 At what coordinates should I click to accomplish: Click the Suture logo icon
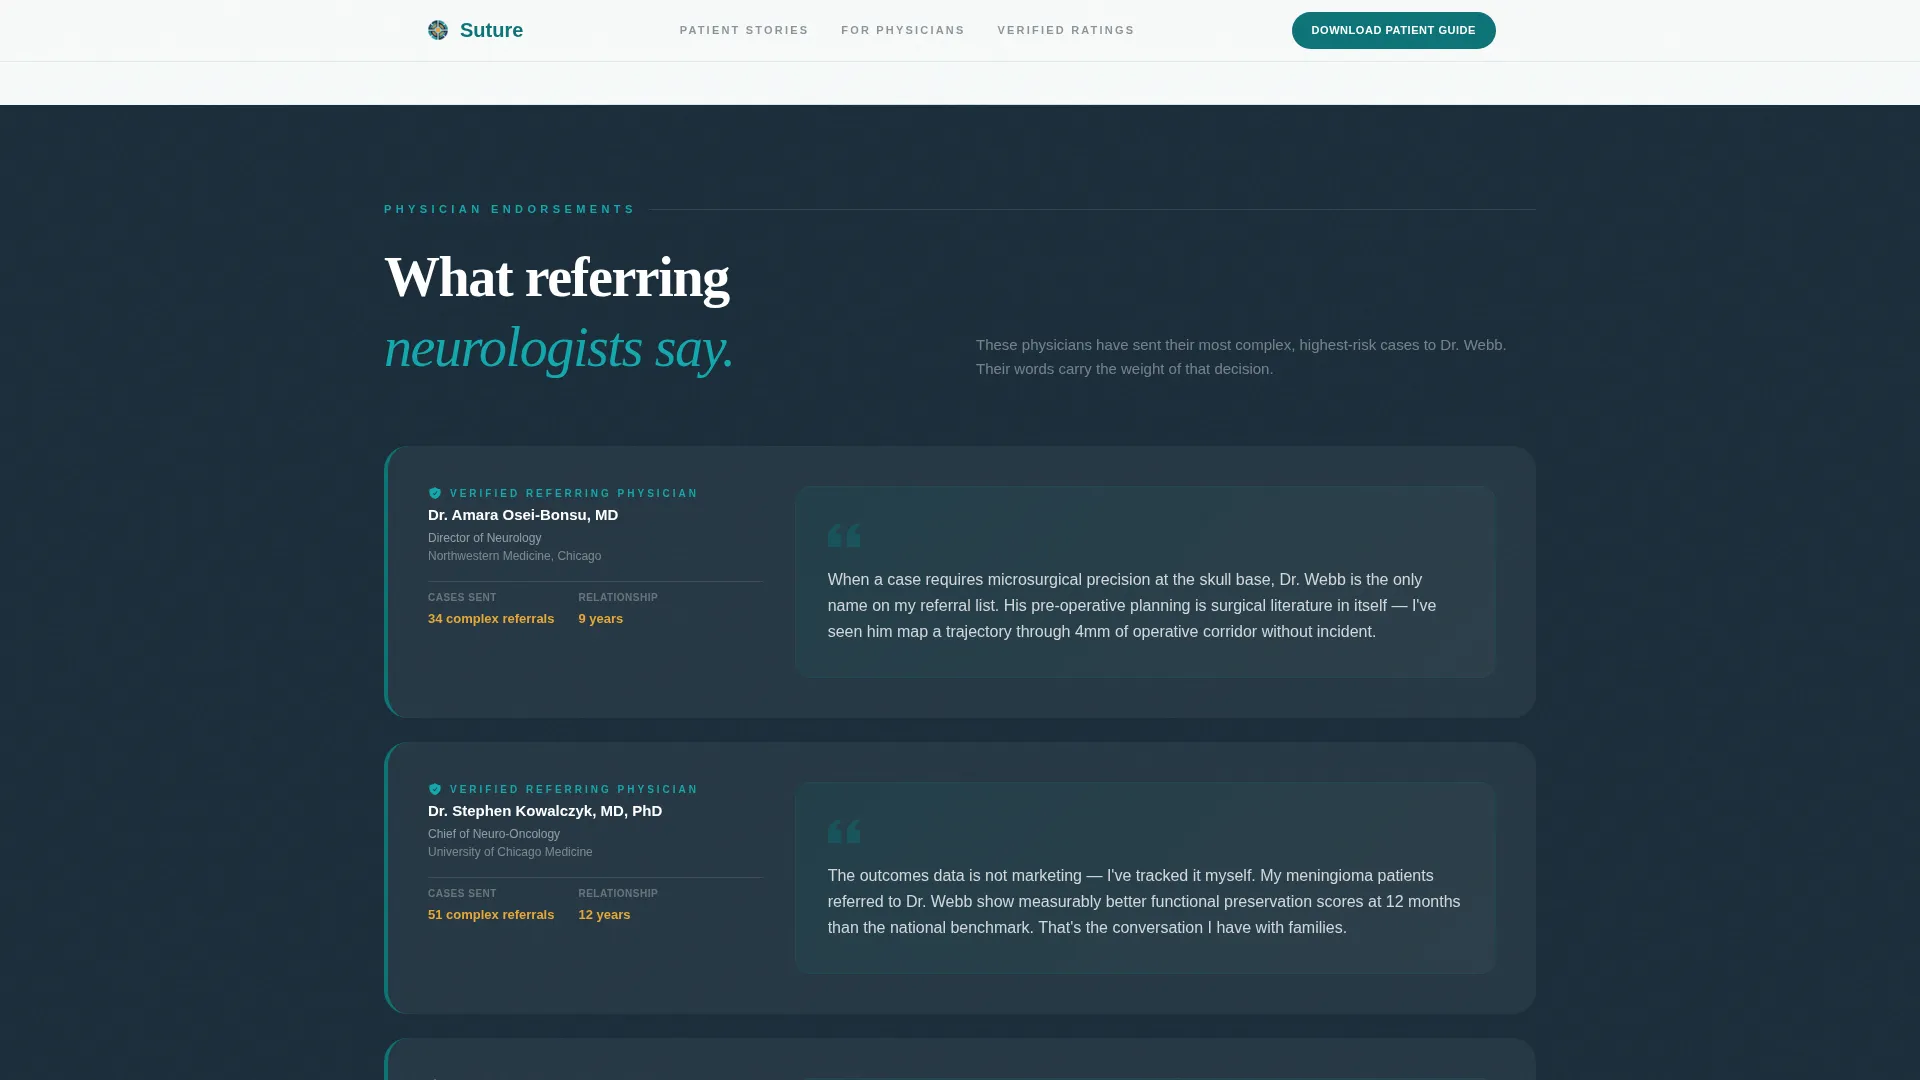click(438, 30)
